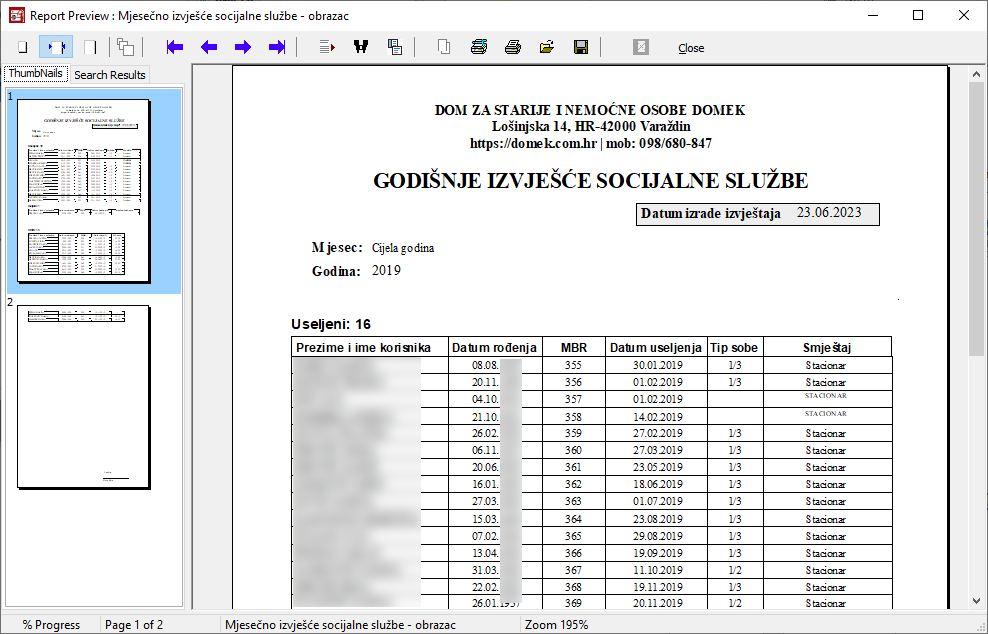Image resolution: width=988 pixels, height=634 pixels.
Task: Toggle Zoom to Width view mode
Action: (56, 47)
